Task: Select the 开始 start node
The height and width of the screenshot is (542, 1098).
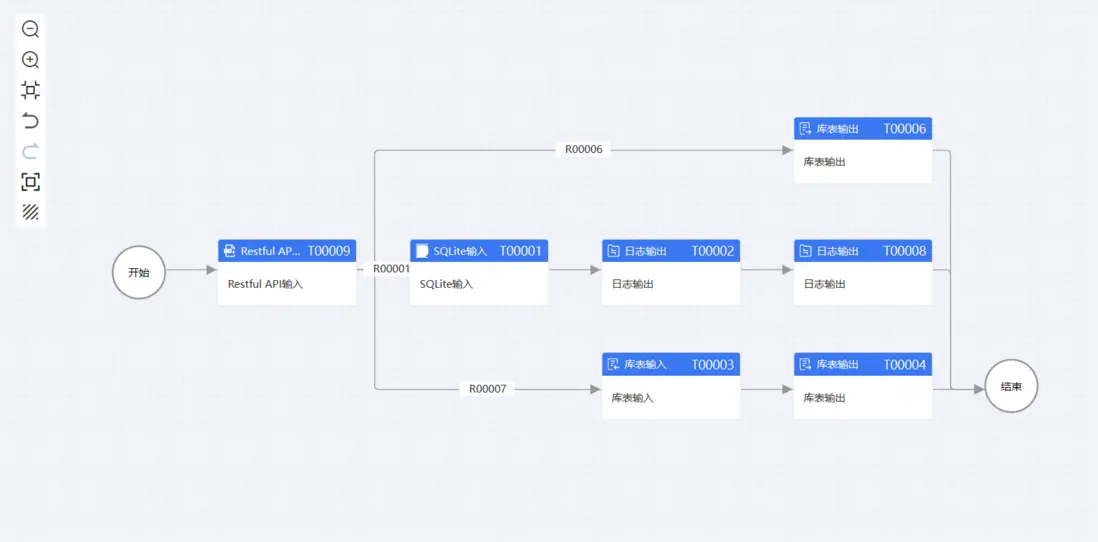Action: (x=138, y=272)
